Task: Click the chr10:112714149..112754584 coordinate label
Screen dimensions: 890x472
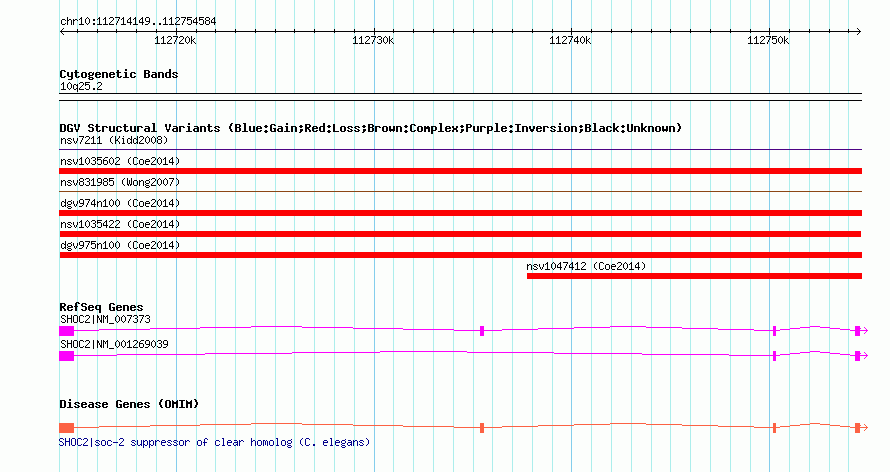Action: pos(138,22)
